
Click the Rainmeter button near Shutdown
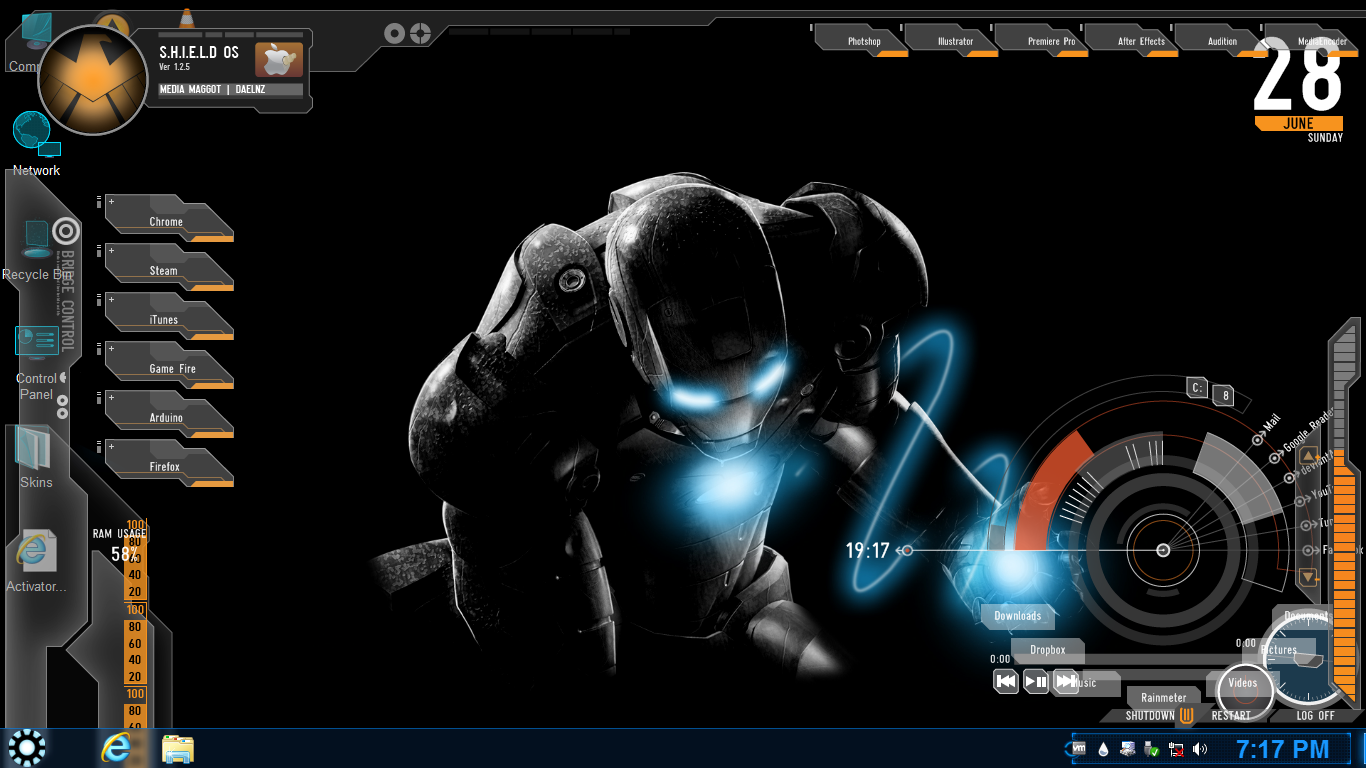[1163, 697]
